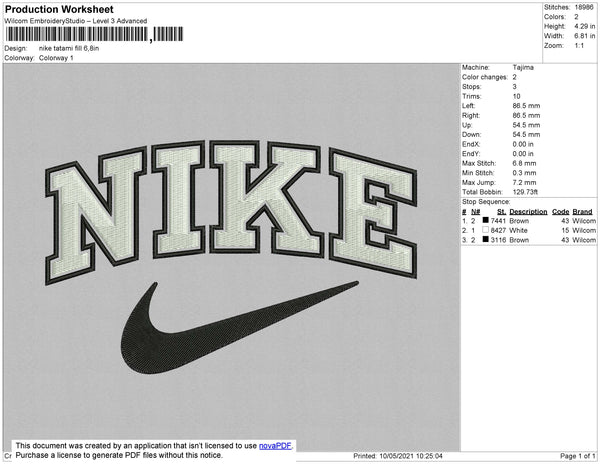Viewport: 600px width, 464px height.
Task: Select 'Wilcom EmbroideryStudio – Level 3 Advanced' text
Action: 76,21
